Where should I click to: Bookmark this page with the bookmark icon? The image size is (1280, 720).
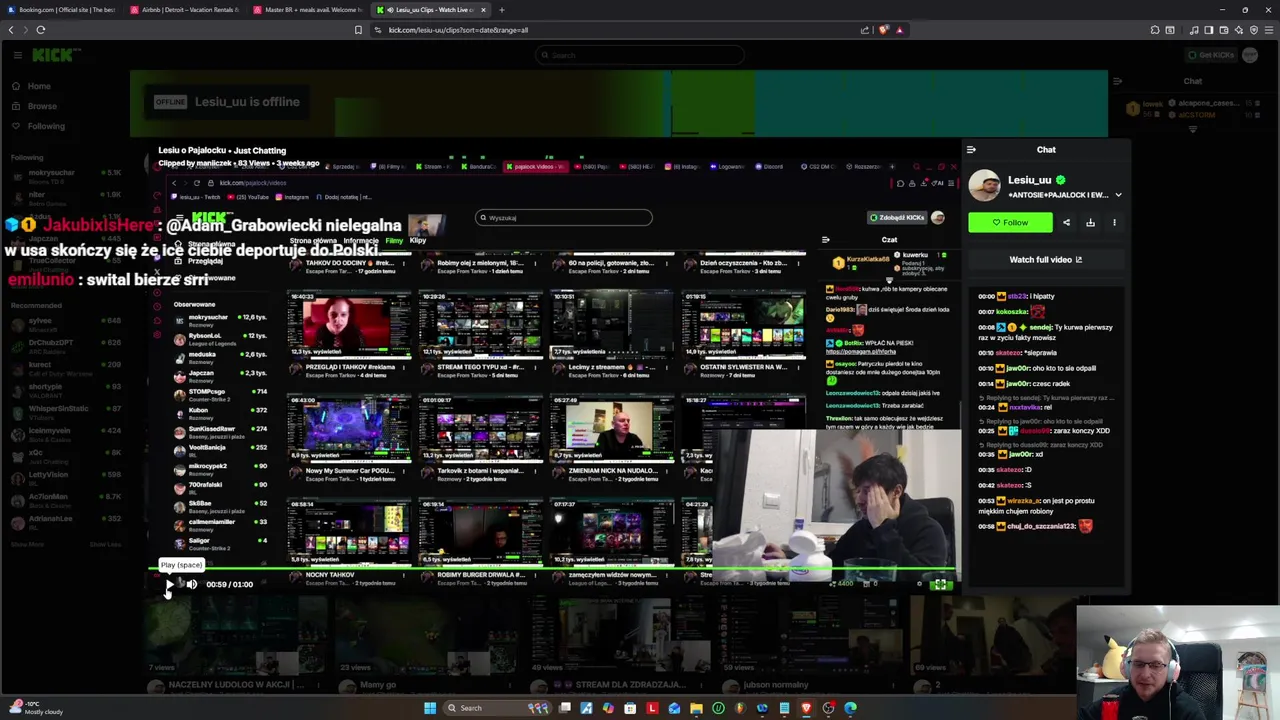point(358,30)
